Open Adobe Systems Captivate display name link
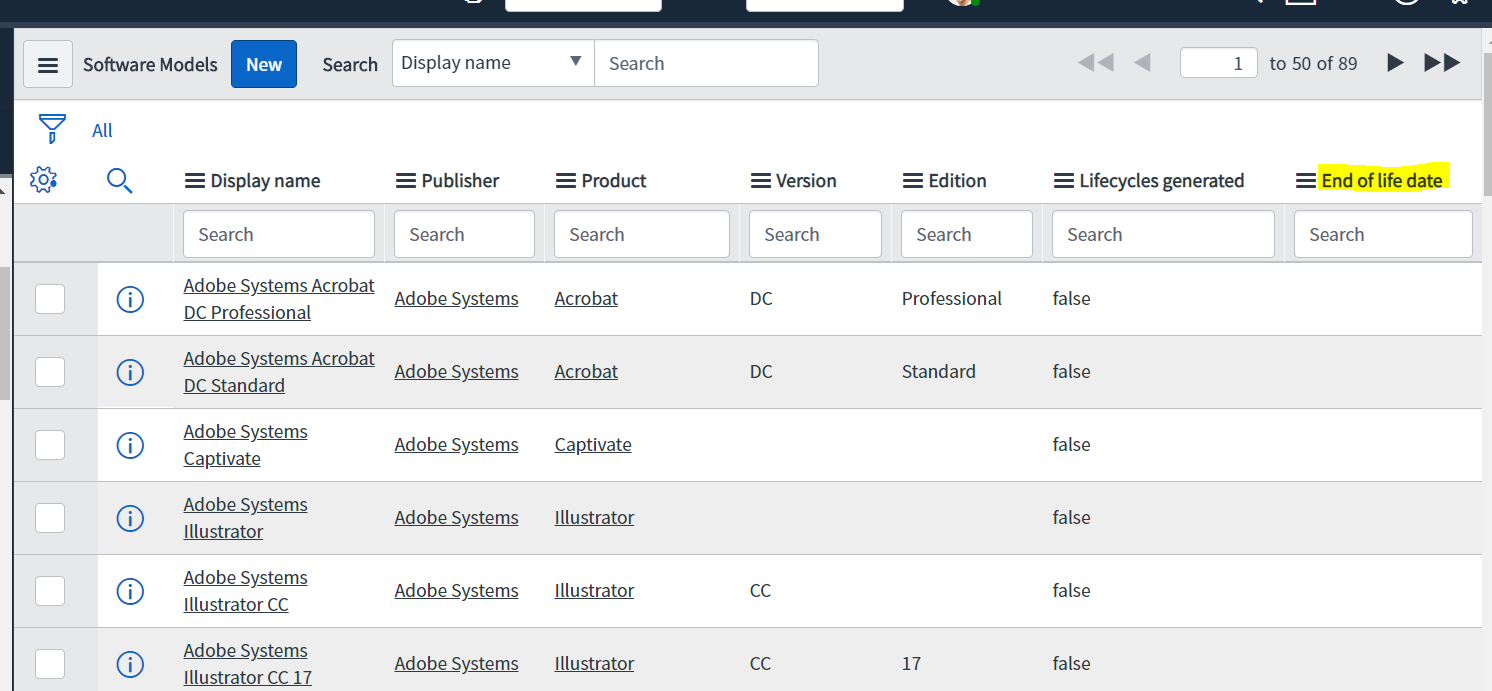This screenshot has width=1492, height=691. (x=246, y=445)
